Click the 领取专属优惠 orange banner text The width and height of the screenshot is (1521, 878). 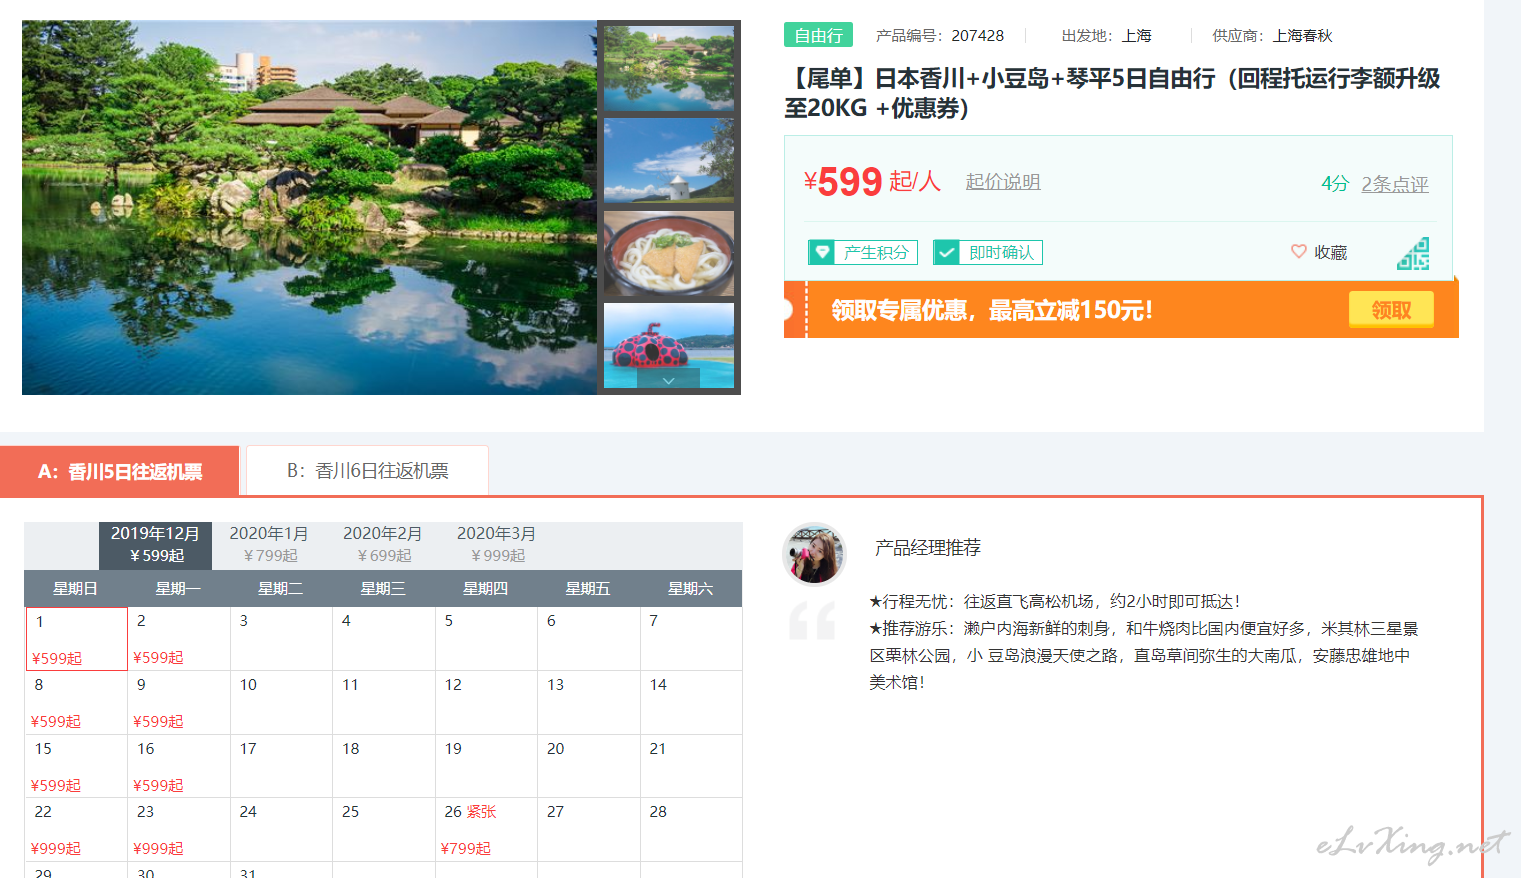(x=992, y=310)
